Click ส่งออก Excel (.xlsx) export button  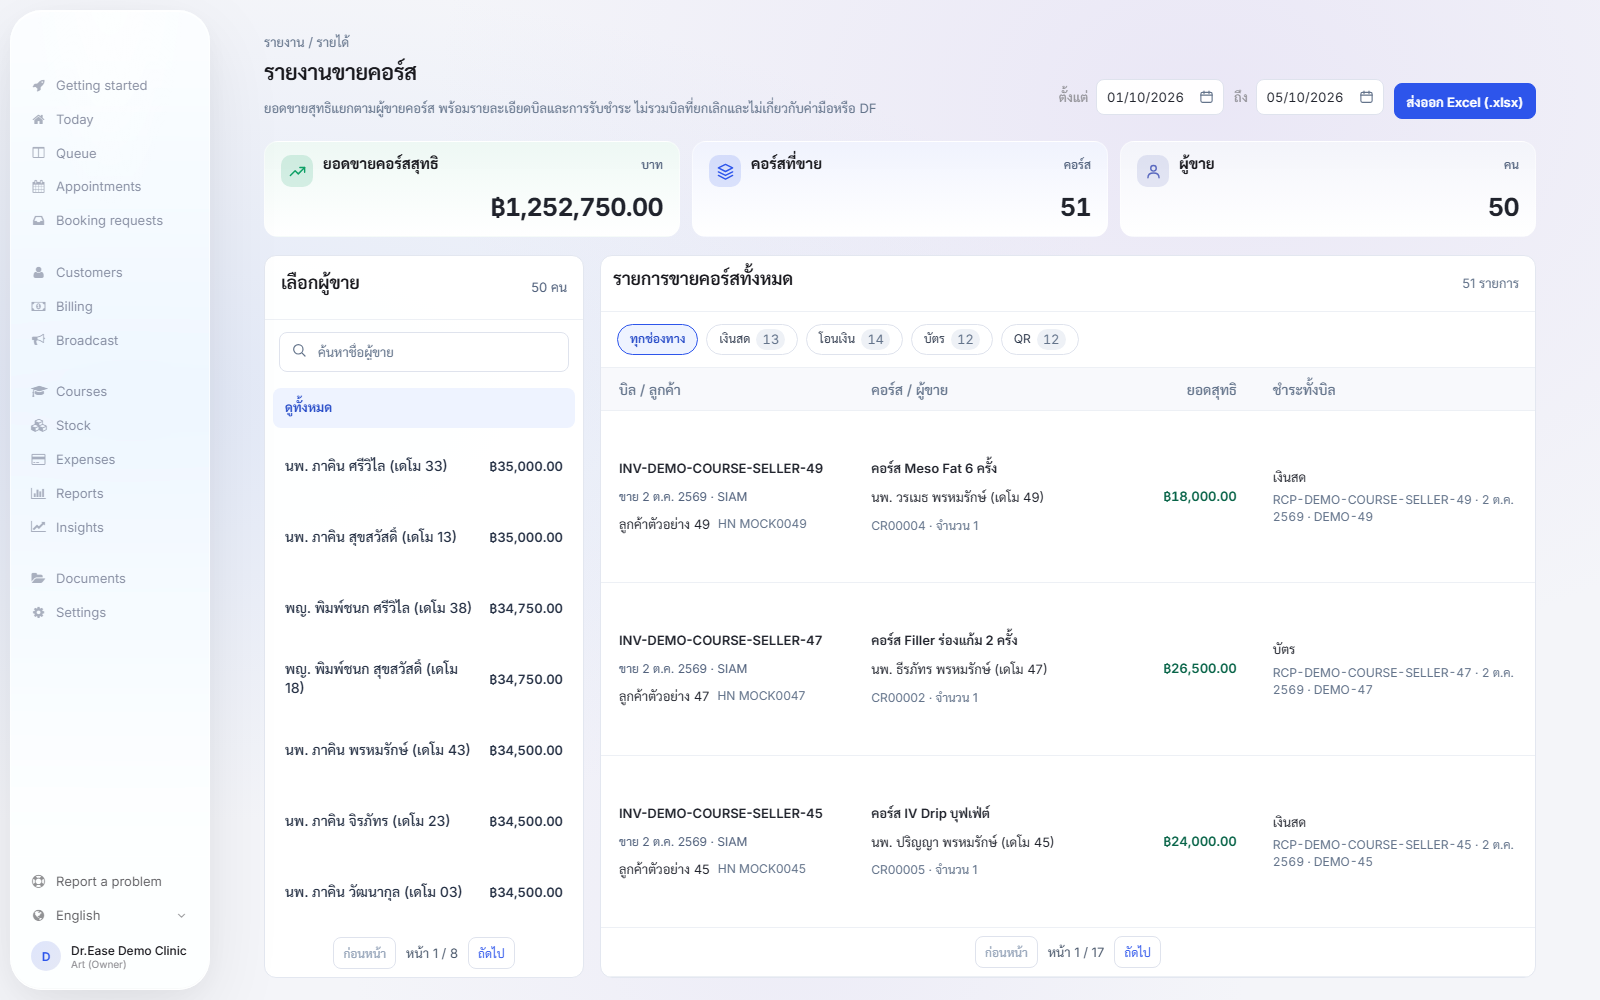click(1464, 101)
